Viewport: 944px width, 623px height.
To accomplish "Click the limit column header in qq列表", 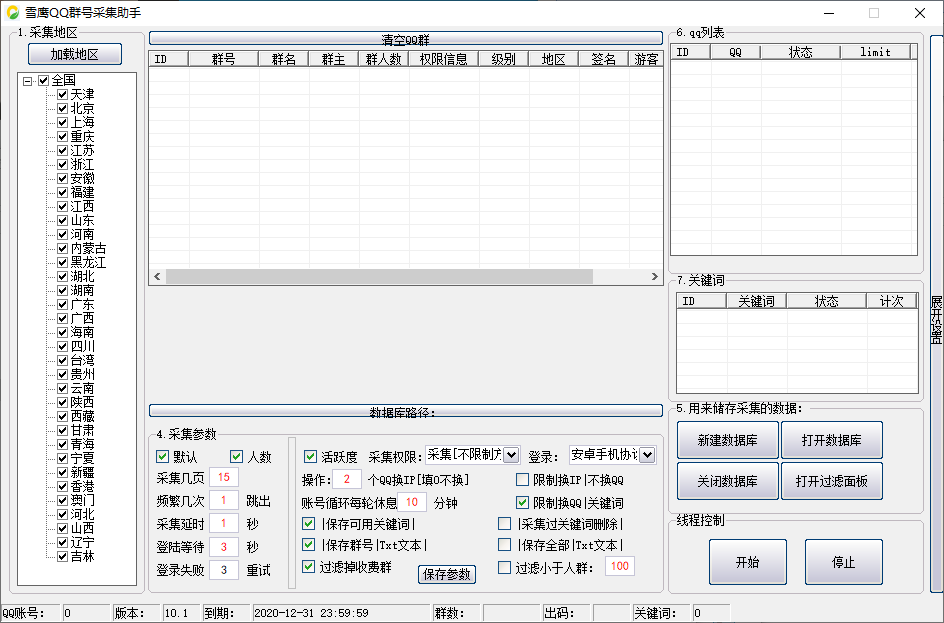I will pyautogui.click(x=875, y=52).
